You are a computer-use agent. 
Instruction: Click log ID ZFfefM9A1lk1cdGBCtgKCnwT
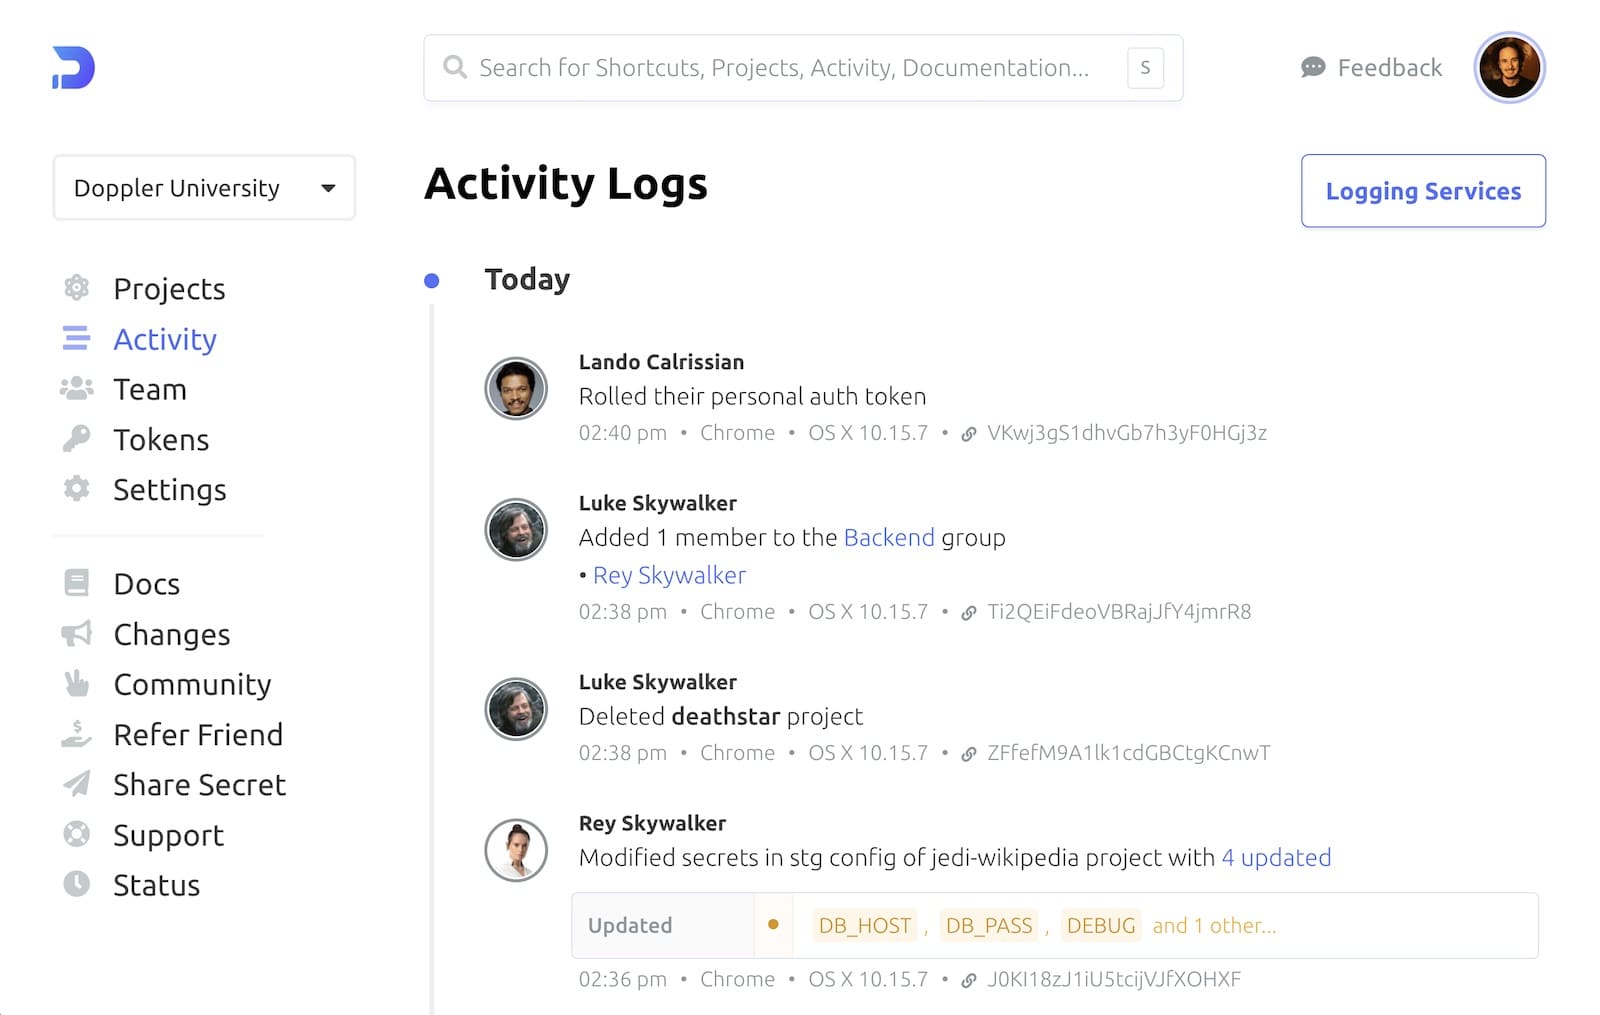click(x=1128, y=753)
